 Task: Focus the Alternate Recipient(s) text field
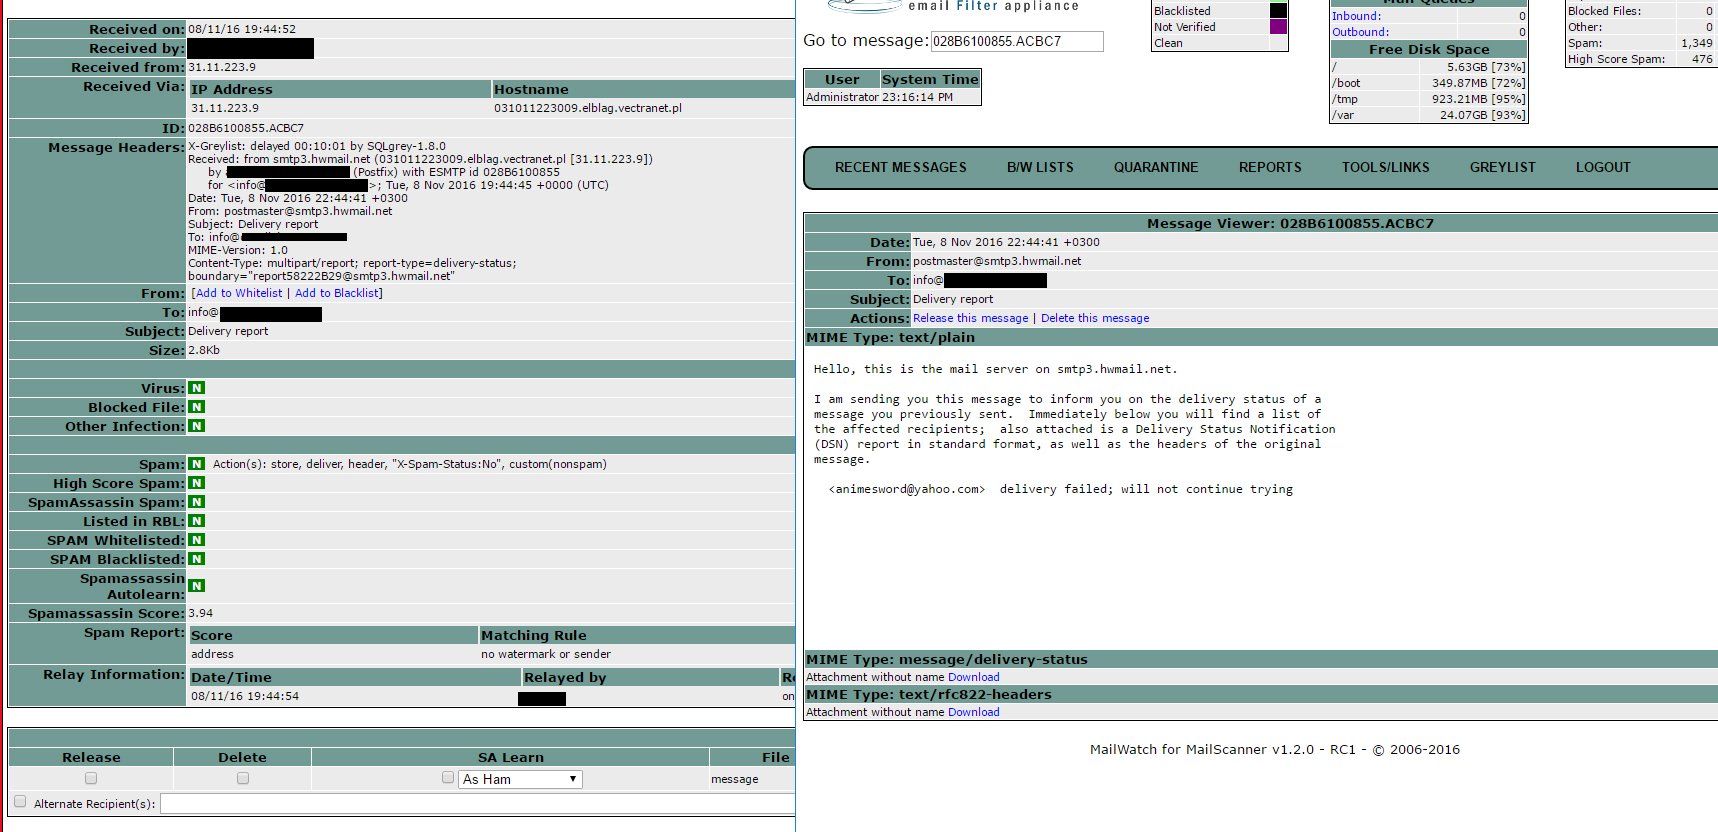click(x=478, y=804)
